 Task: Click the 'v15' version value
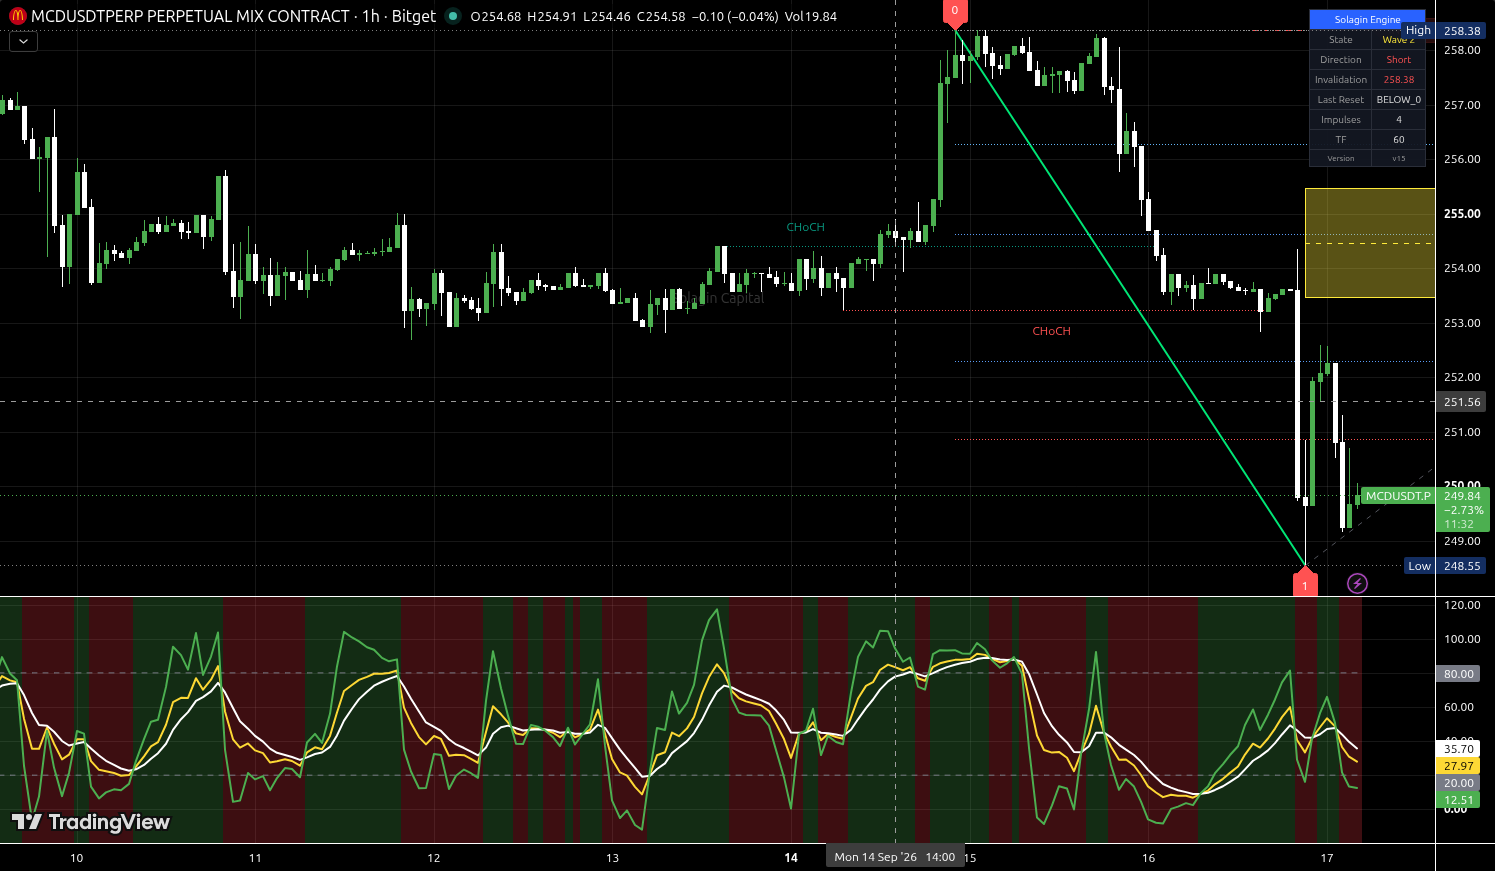1398,158
